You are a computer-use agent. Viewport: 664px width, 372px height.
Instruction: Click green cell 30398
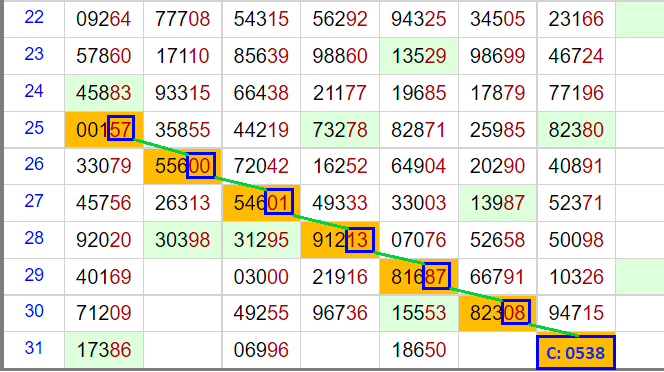(x=183, y=240)
